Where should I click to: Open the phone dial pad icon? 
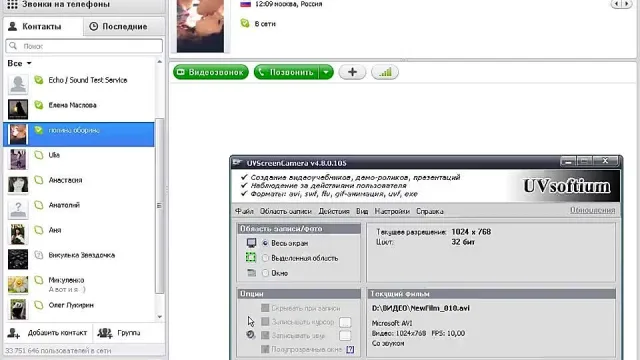(x=12, y=4)
